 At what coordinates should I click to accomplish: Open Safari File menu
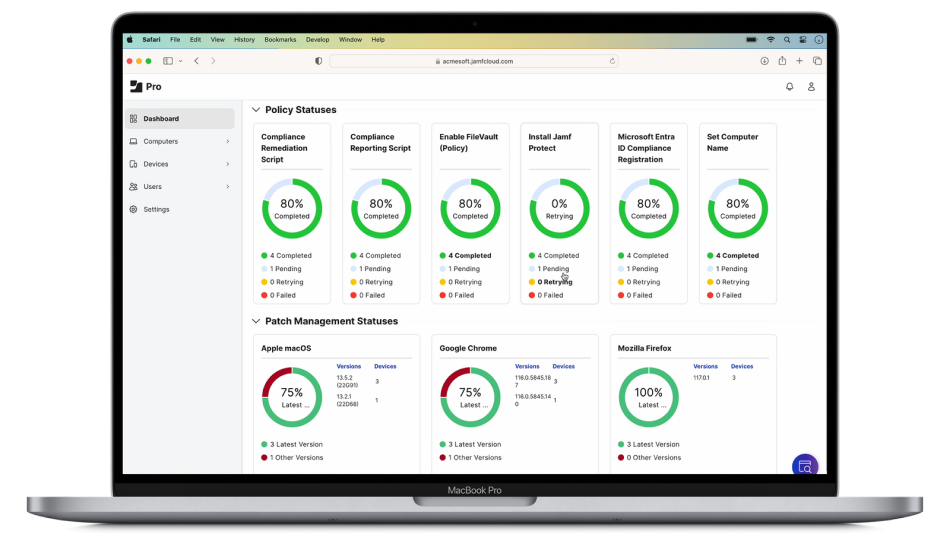[x=175, y=39]
